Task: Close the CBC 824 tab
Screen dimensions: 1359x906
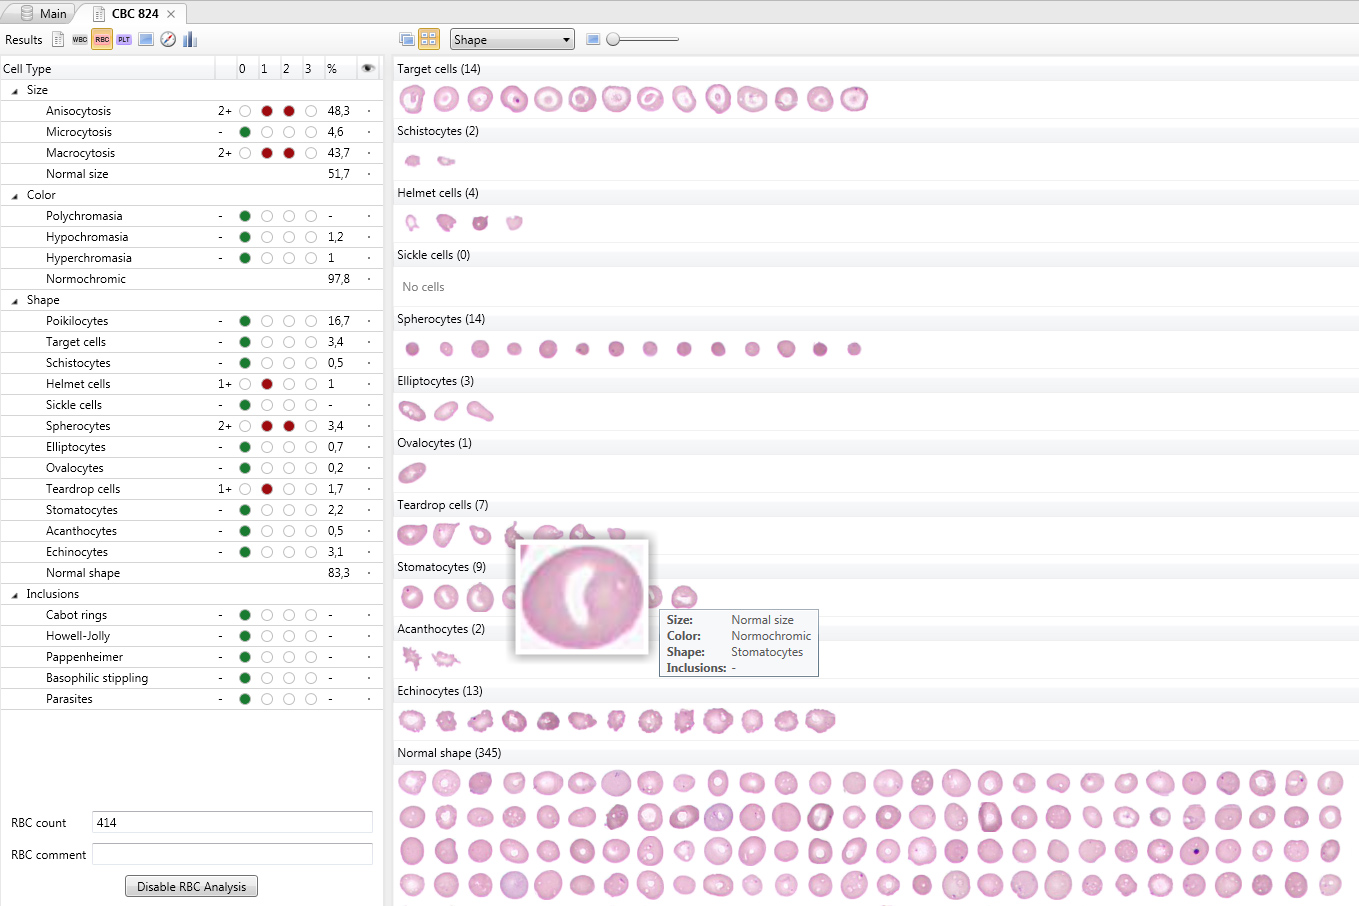Action: (171, 14)
